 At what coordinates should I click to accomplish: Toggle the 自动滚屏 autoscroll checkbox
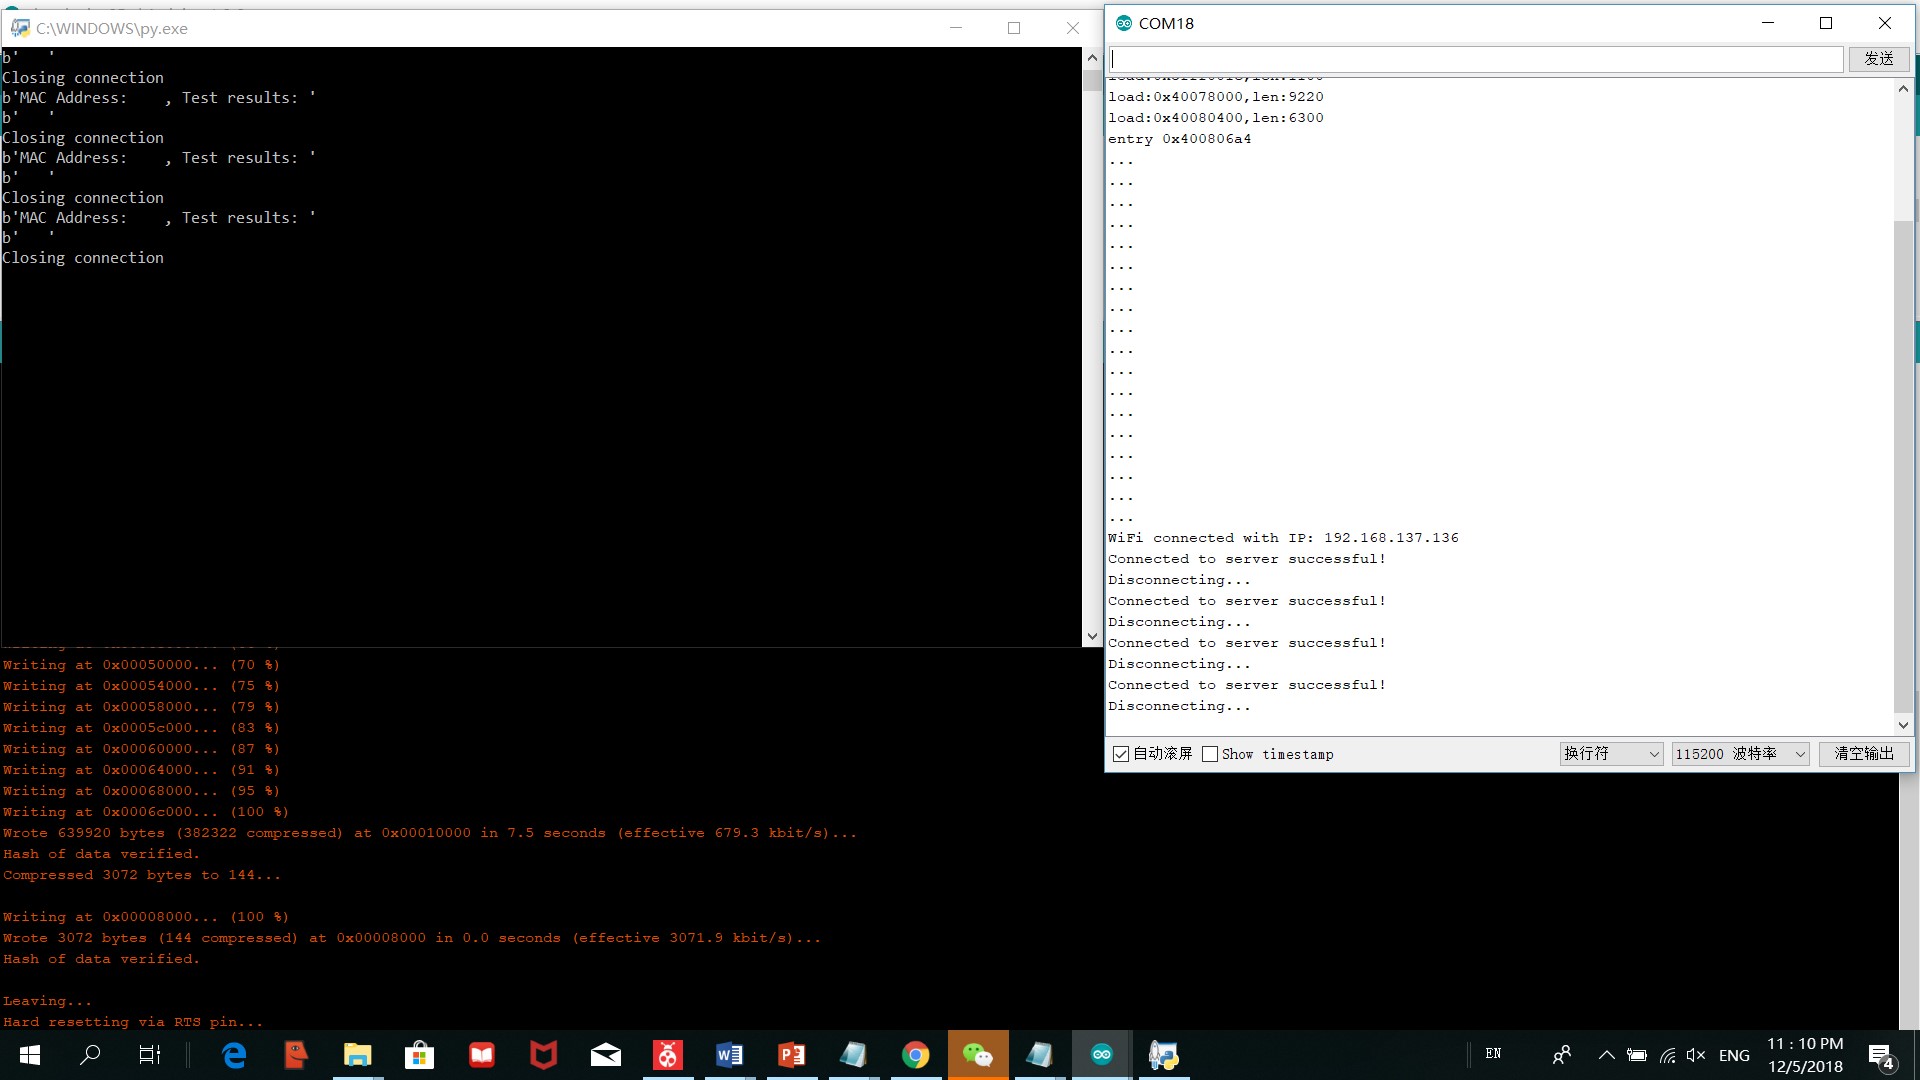(x=1121, y=754)
